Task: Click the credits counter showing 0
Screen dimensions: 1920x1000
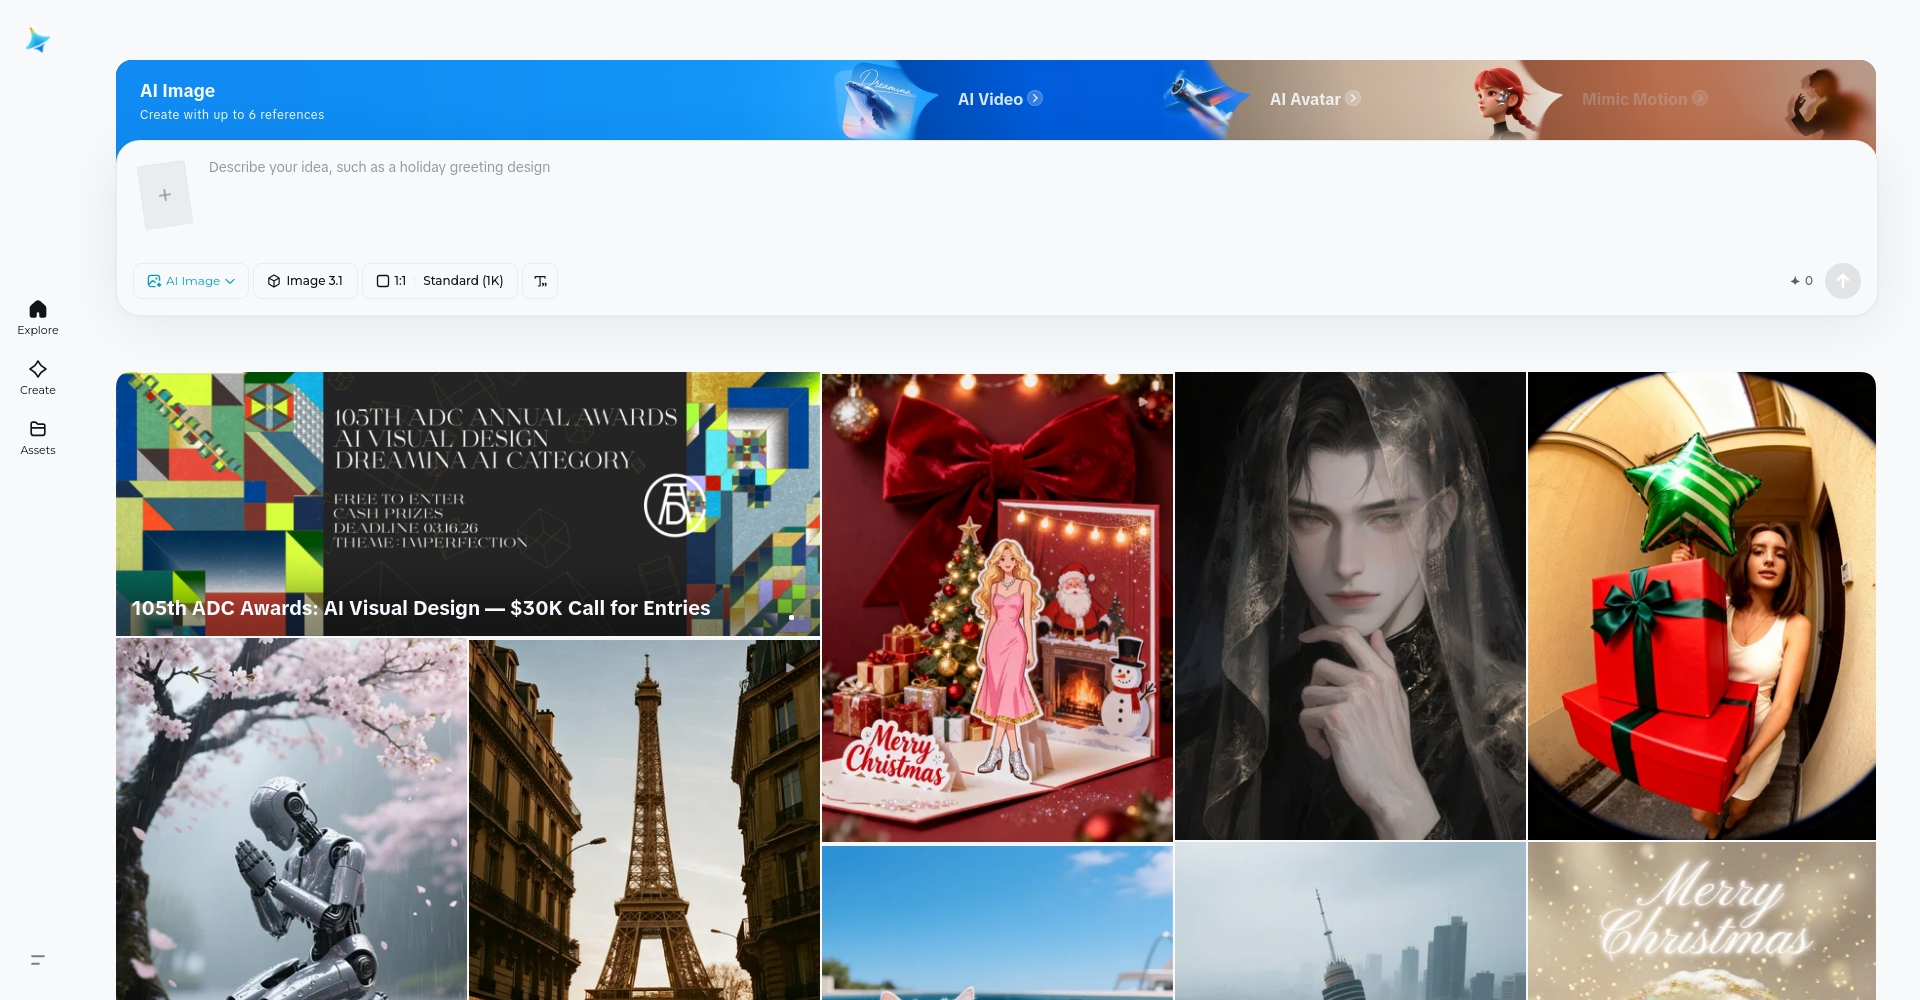Action: [x=1801, y=281]
